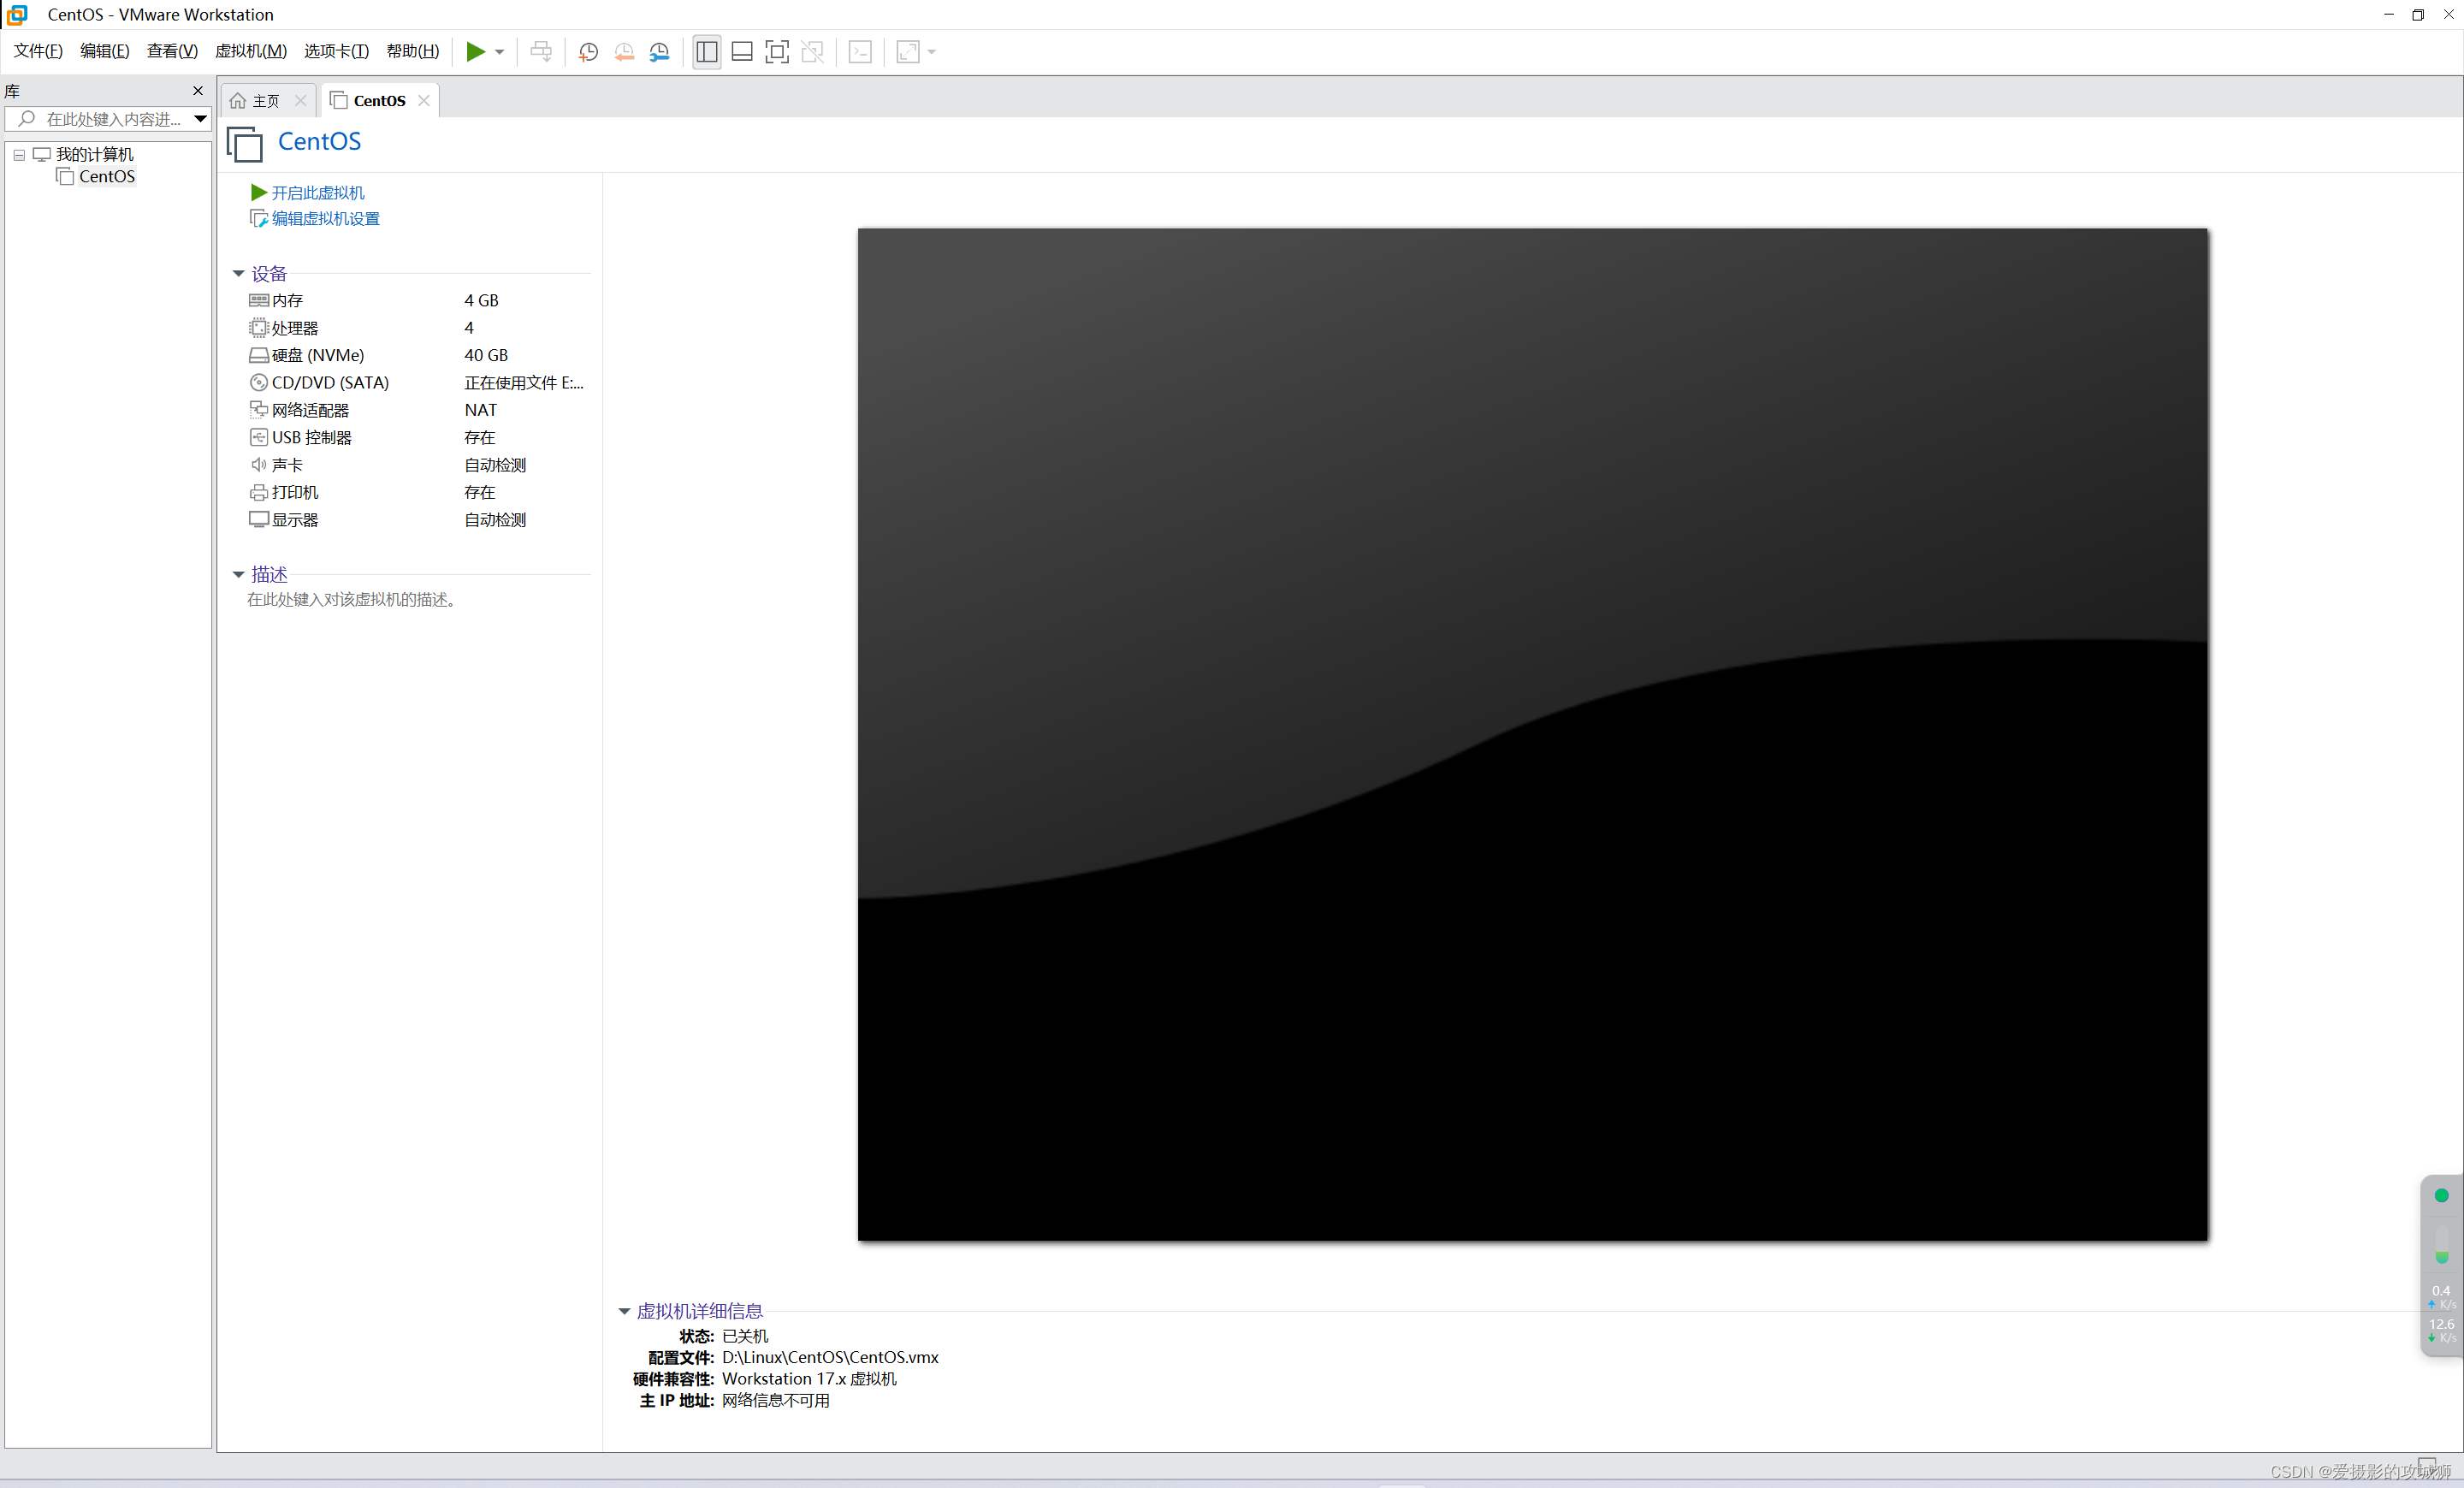Open the power options dropdown arrow

click(x=499, y=52)
